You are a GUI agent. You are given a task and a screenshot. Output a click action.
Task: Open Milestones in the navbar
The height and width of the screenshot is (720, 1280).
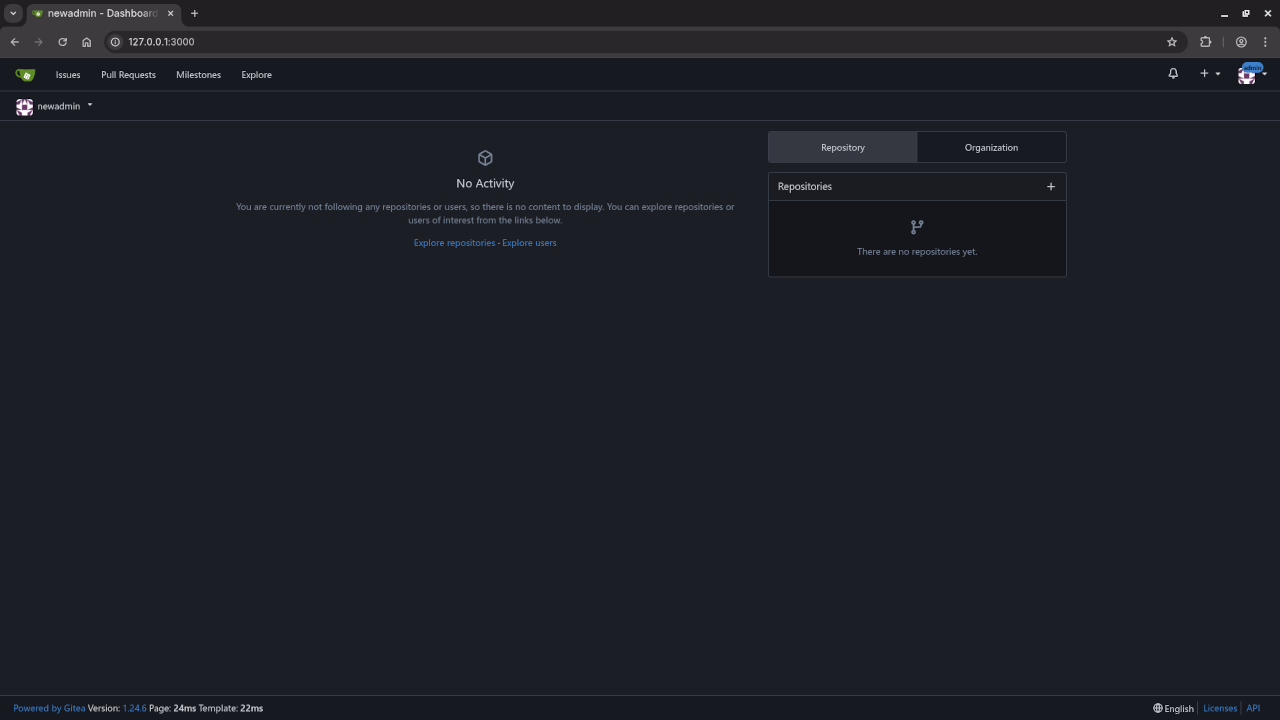click(198, 75)
